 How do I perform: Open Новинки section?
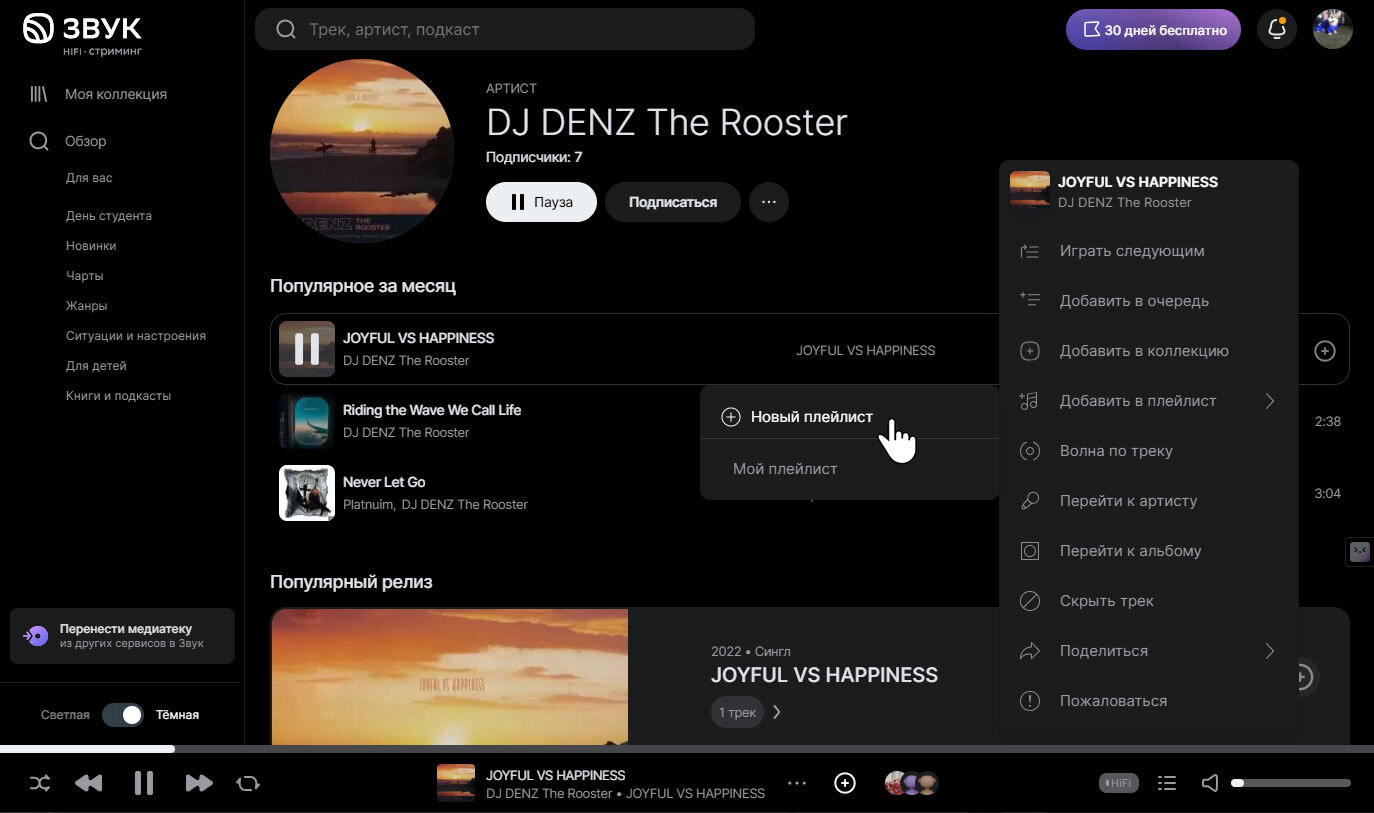pos(91,246)
